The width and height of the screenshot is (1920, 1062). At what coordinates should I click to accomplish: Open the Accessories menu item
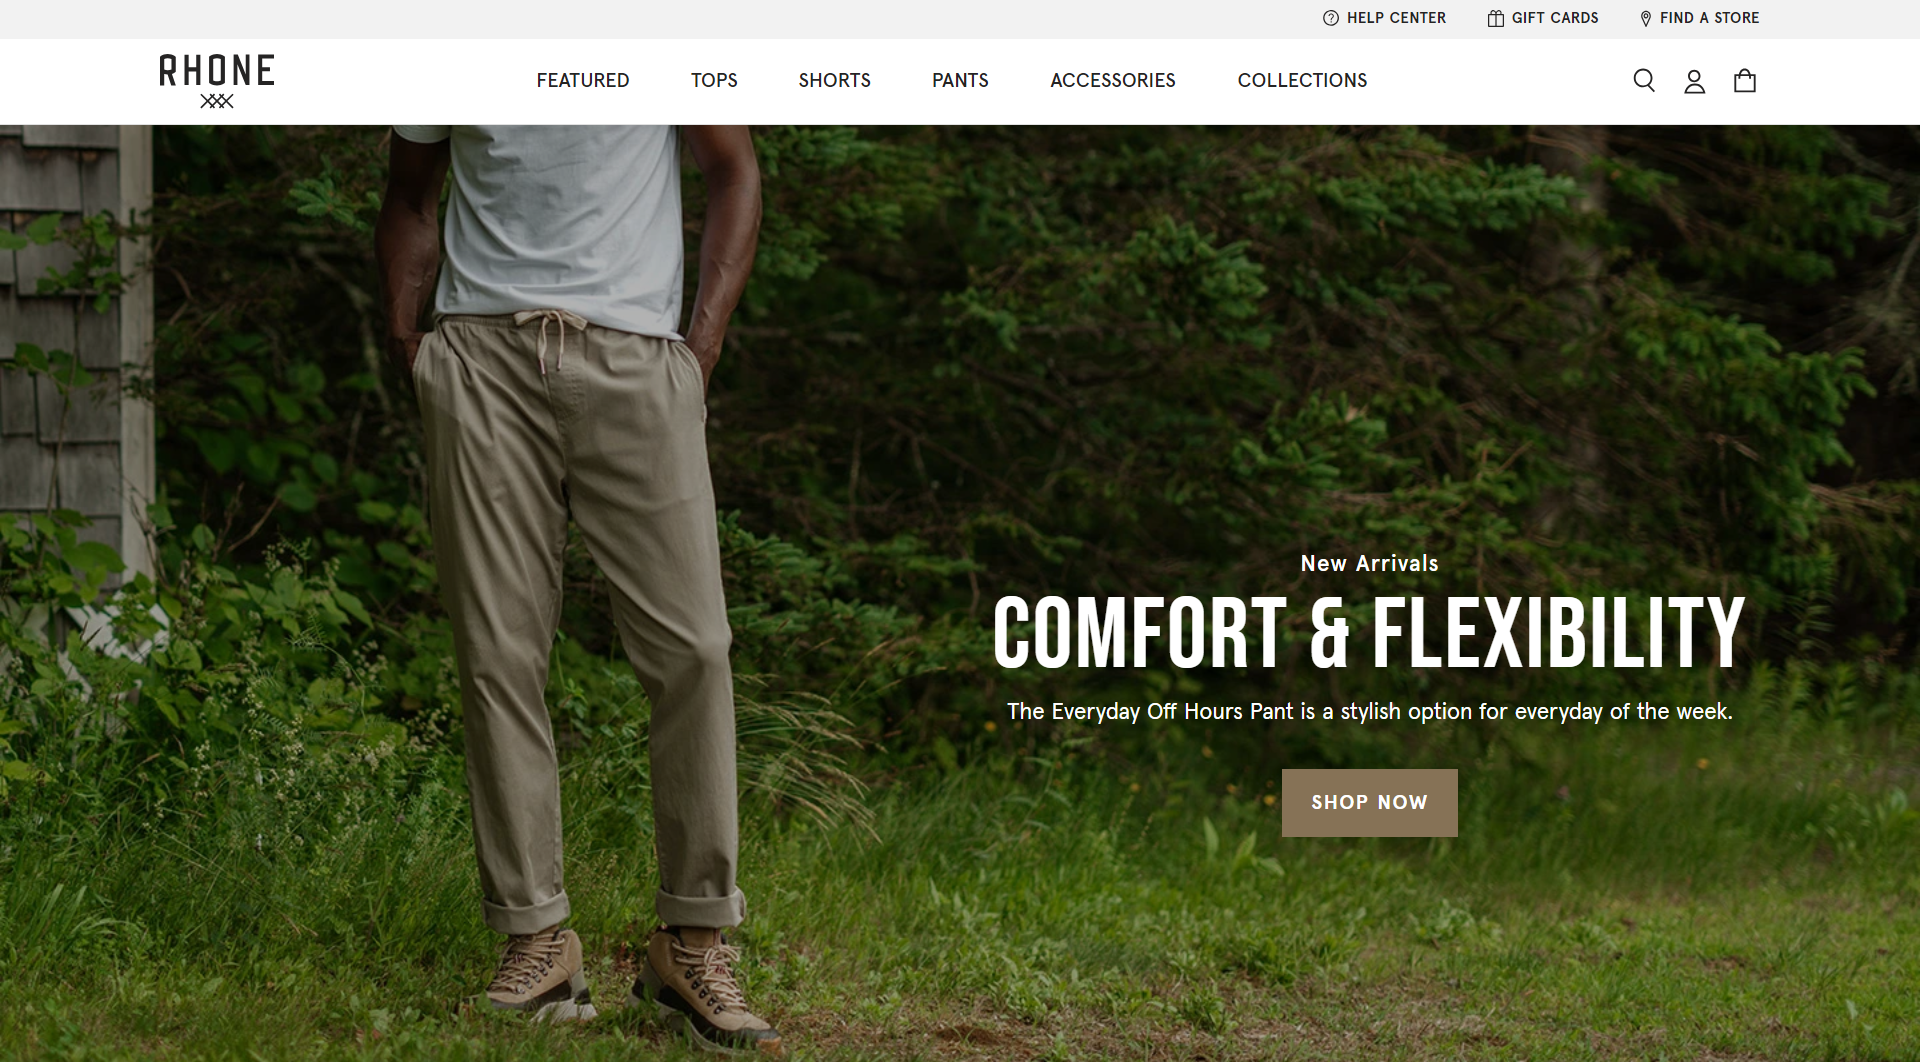(x=1113, y=80)
